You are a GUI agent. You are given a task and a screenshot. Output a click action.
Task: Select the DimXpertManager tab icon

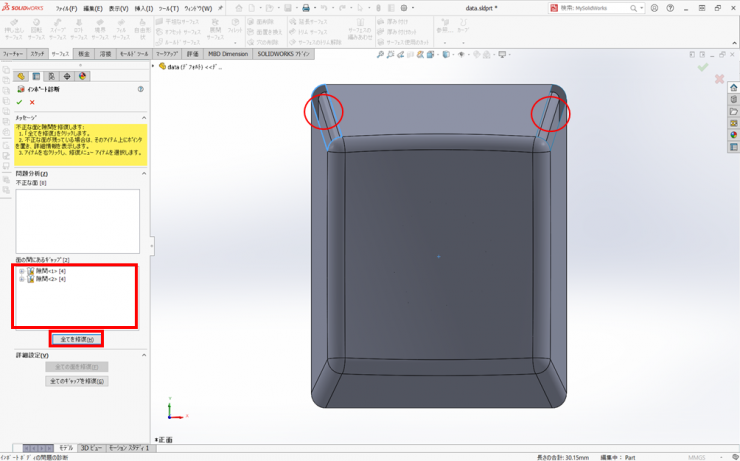[x=67, y=75]
